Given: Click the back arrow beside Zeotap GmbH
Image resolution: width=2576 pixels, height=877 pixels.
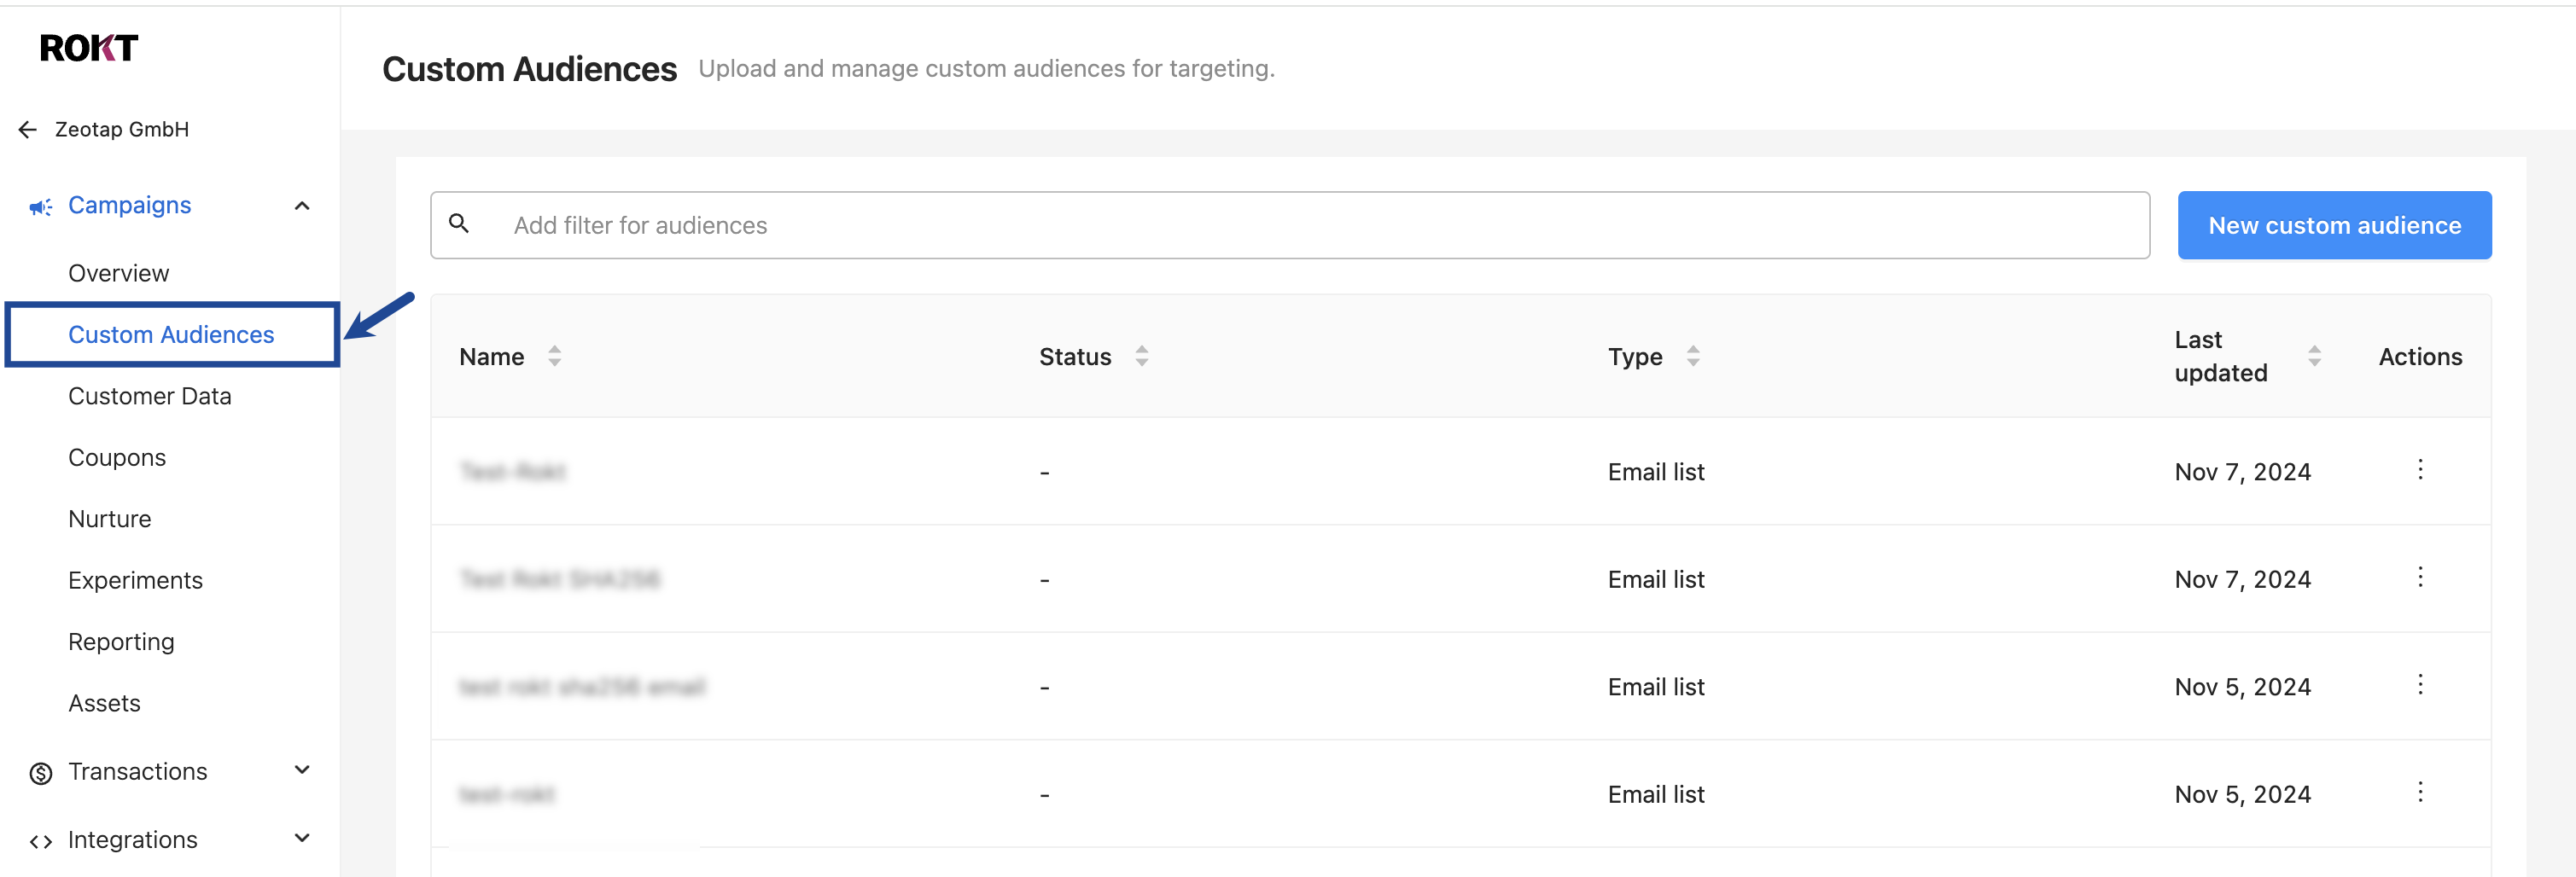Looking at the screenshot, I should 28,130.
